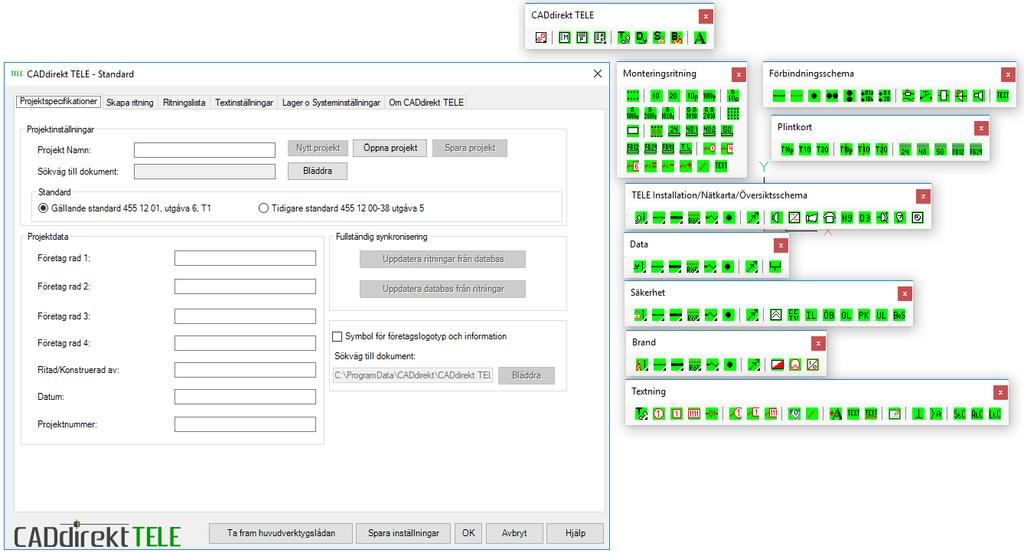Click the T telephone icon in CADdirekt TELE toolbar
The image size is (1024, 553).
624,38
